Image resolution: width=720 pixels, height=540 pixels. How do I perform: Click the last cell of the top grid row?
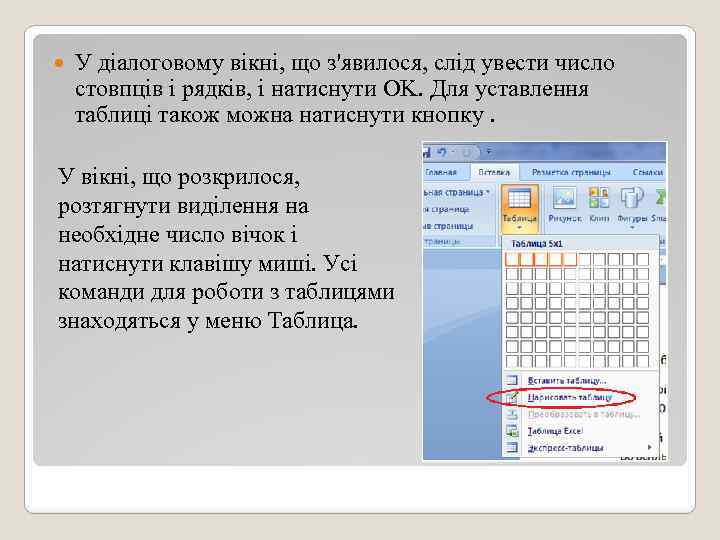(x=643, y=259)
